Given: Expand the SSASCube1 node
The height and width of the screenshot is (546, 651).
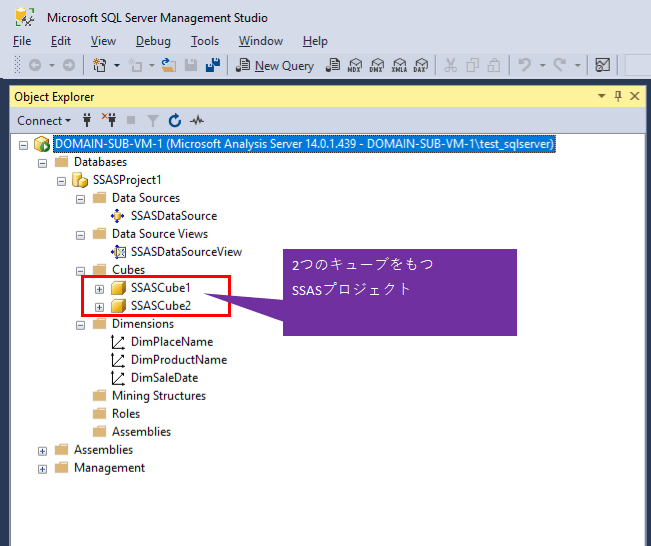Looking at the screenshot, I should [100, 288].
